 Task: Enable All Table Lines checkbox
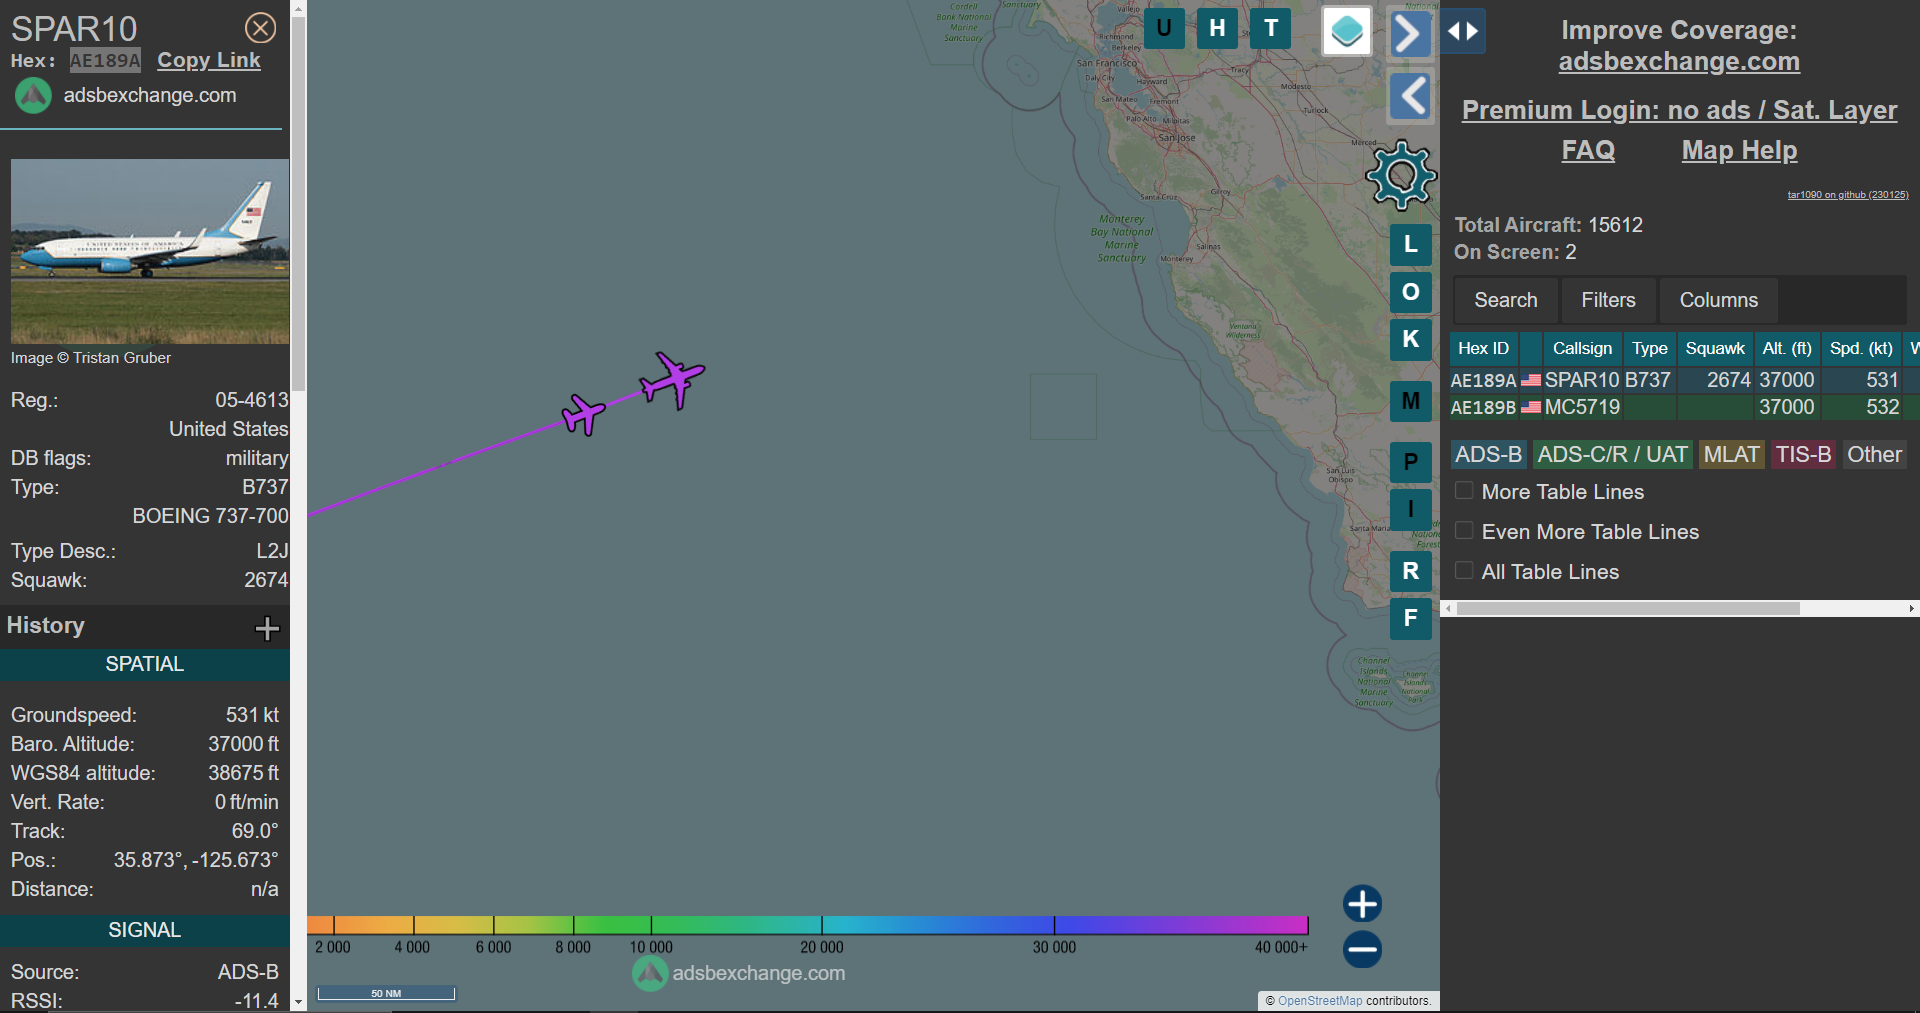[1464, 571]
